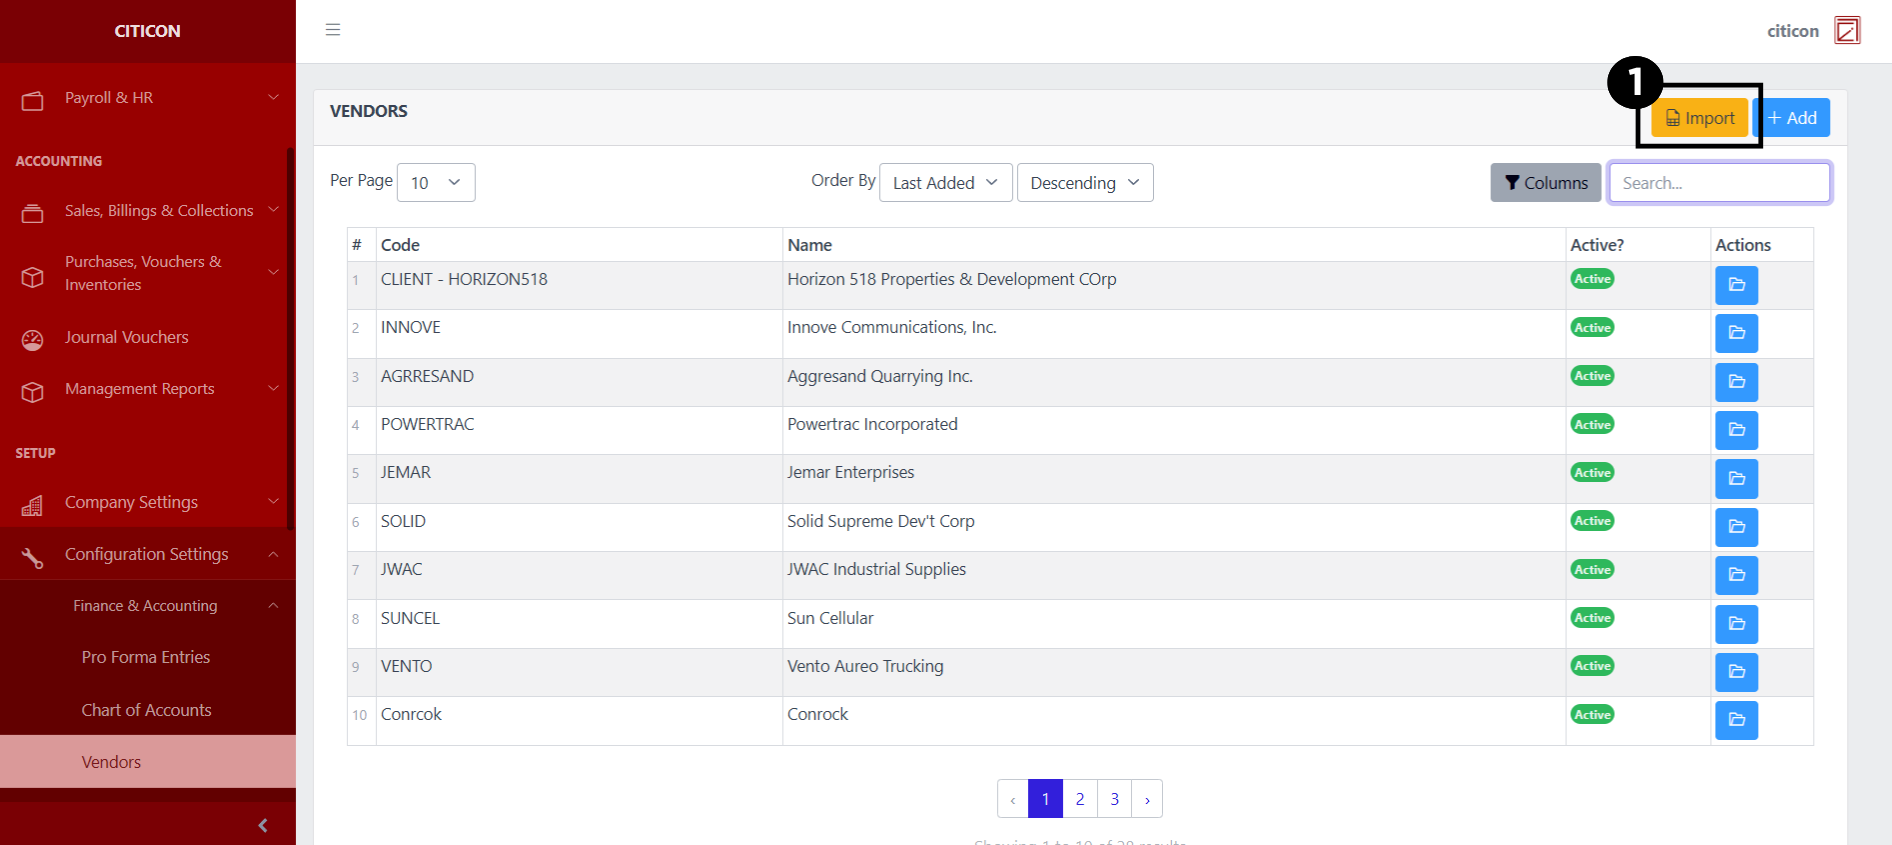
Task: Open folder action for Sun Cellular row
Action: point(1736,624)
